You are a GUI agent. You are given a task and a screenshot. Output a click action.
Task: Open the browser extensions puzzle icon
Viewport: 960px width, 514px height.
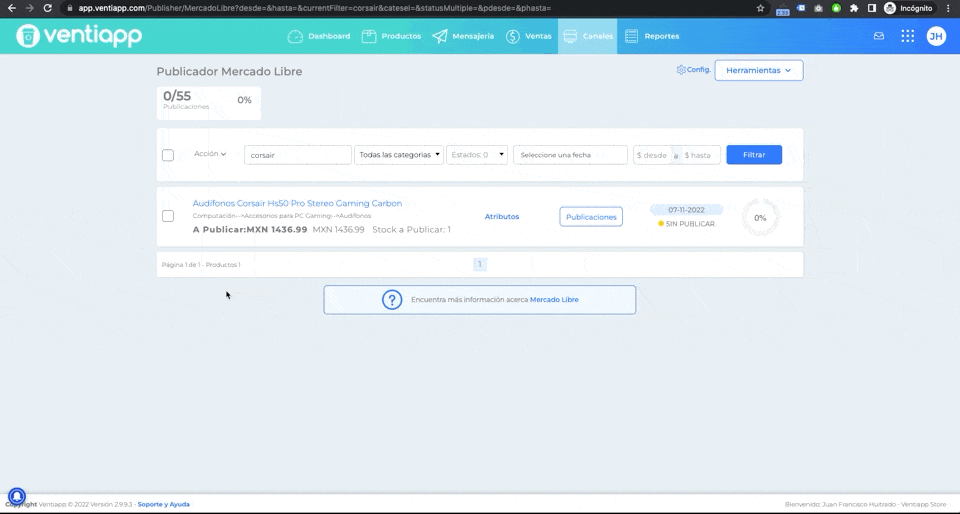[854, 8]
